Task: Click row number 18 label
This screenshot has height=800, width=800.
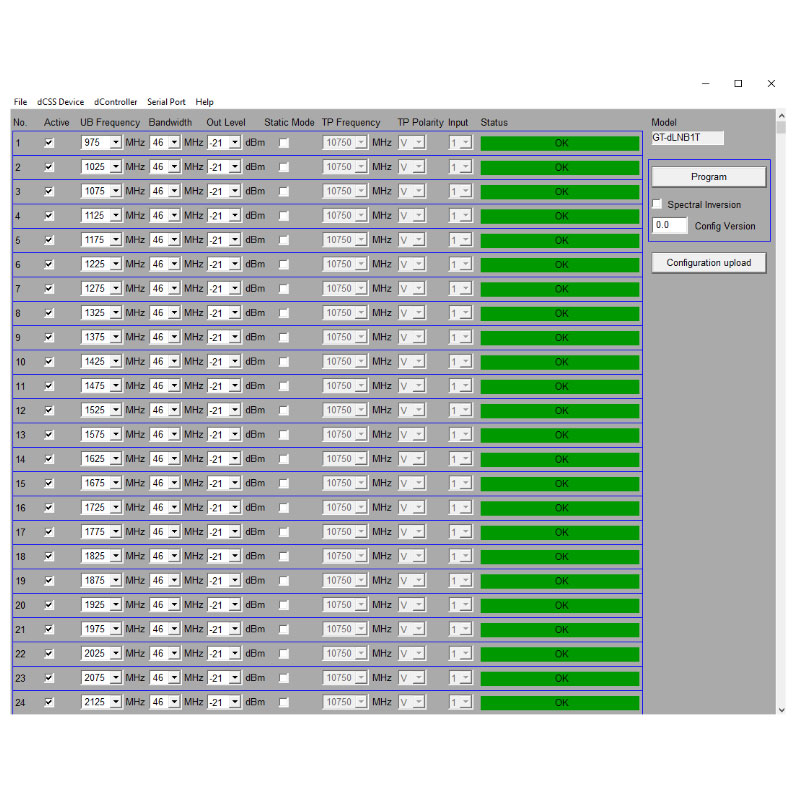Action: tap(20, 557)
